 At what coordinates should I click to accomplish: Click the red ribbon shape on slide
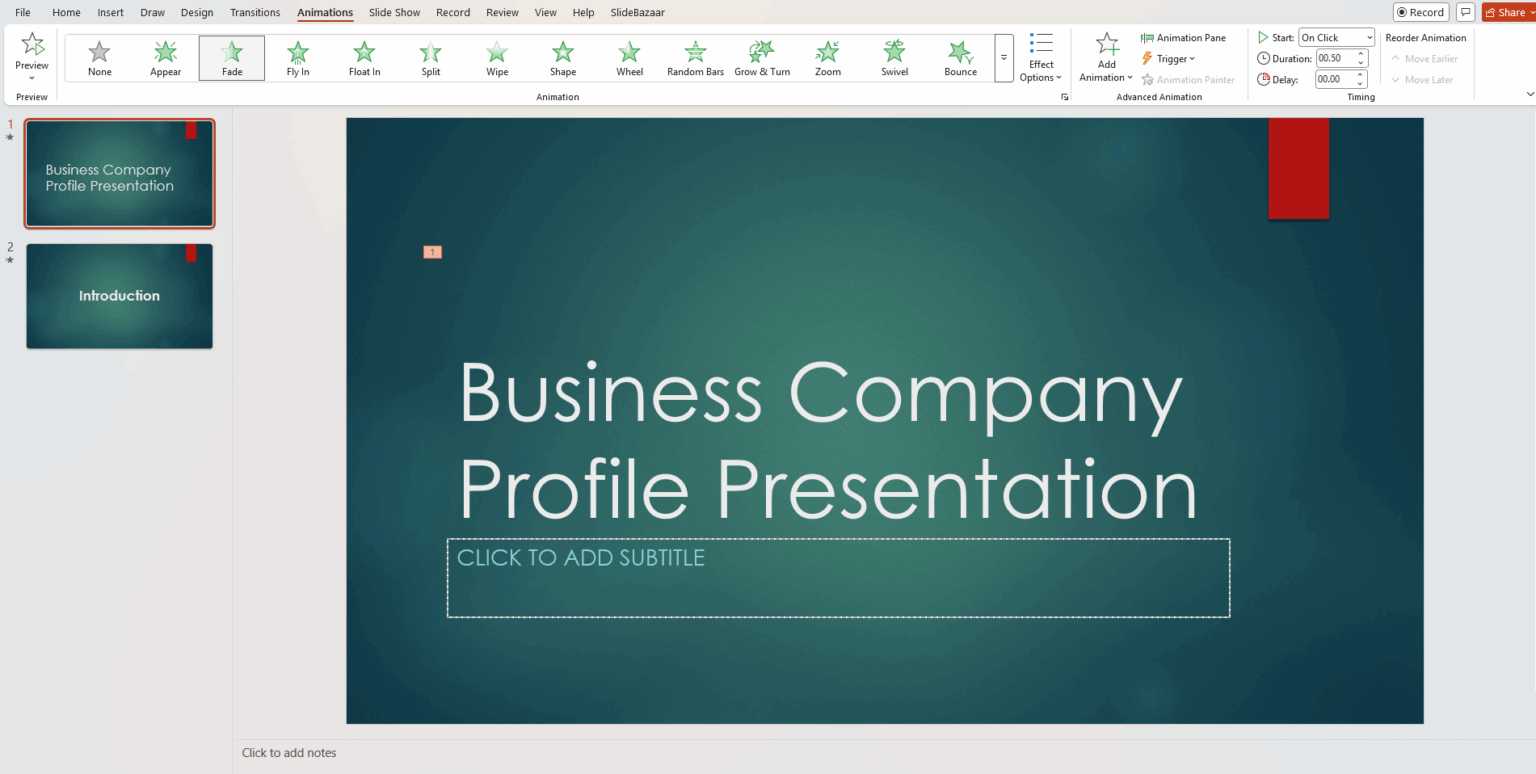(1298, 168)
